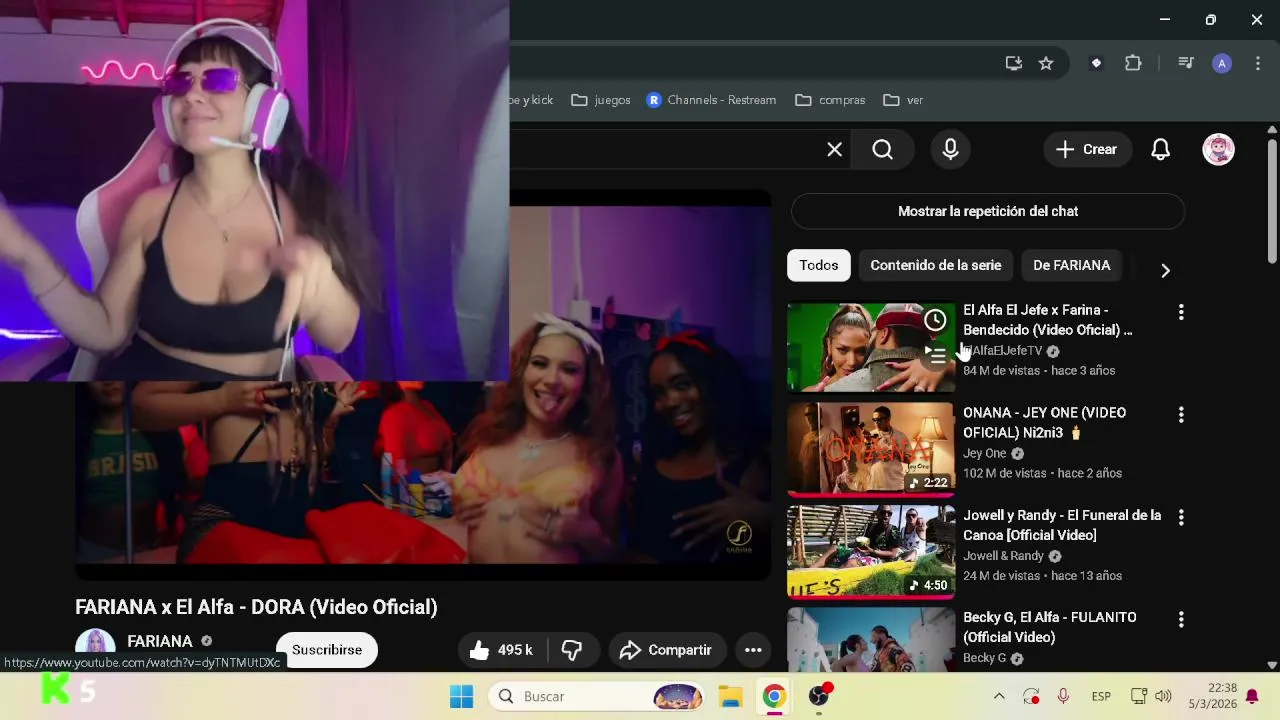
Task: Open the compras bookmarks folder
Action: 830,100
